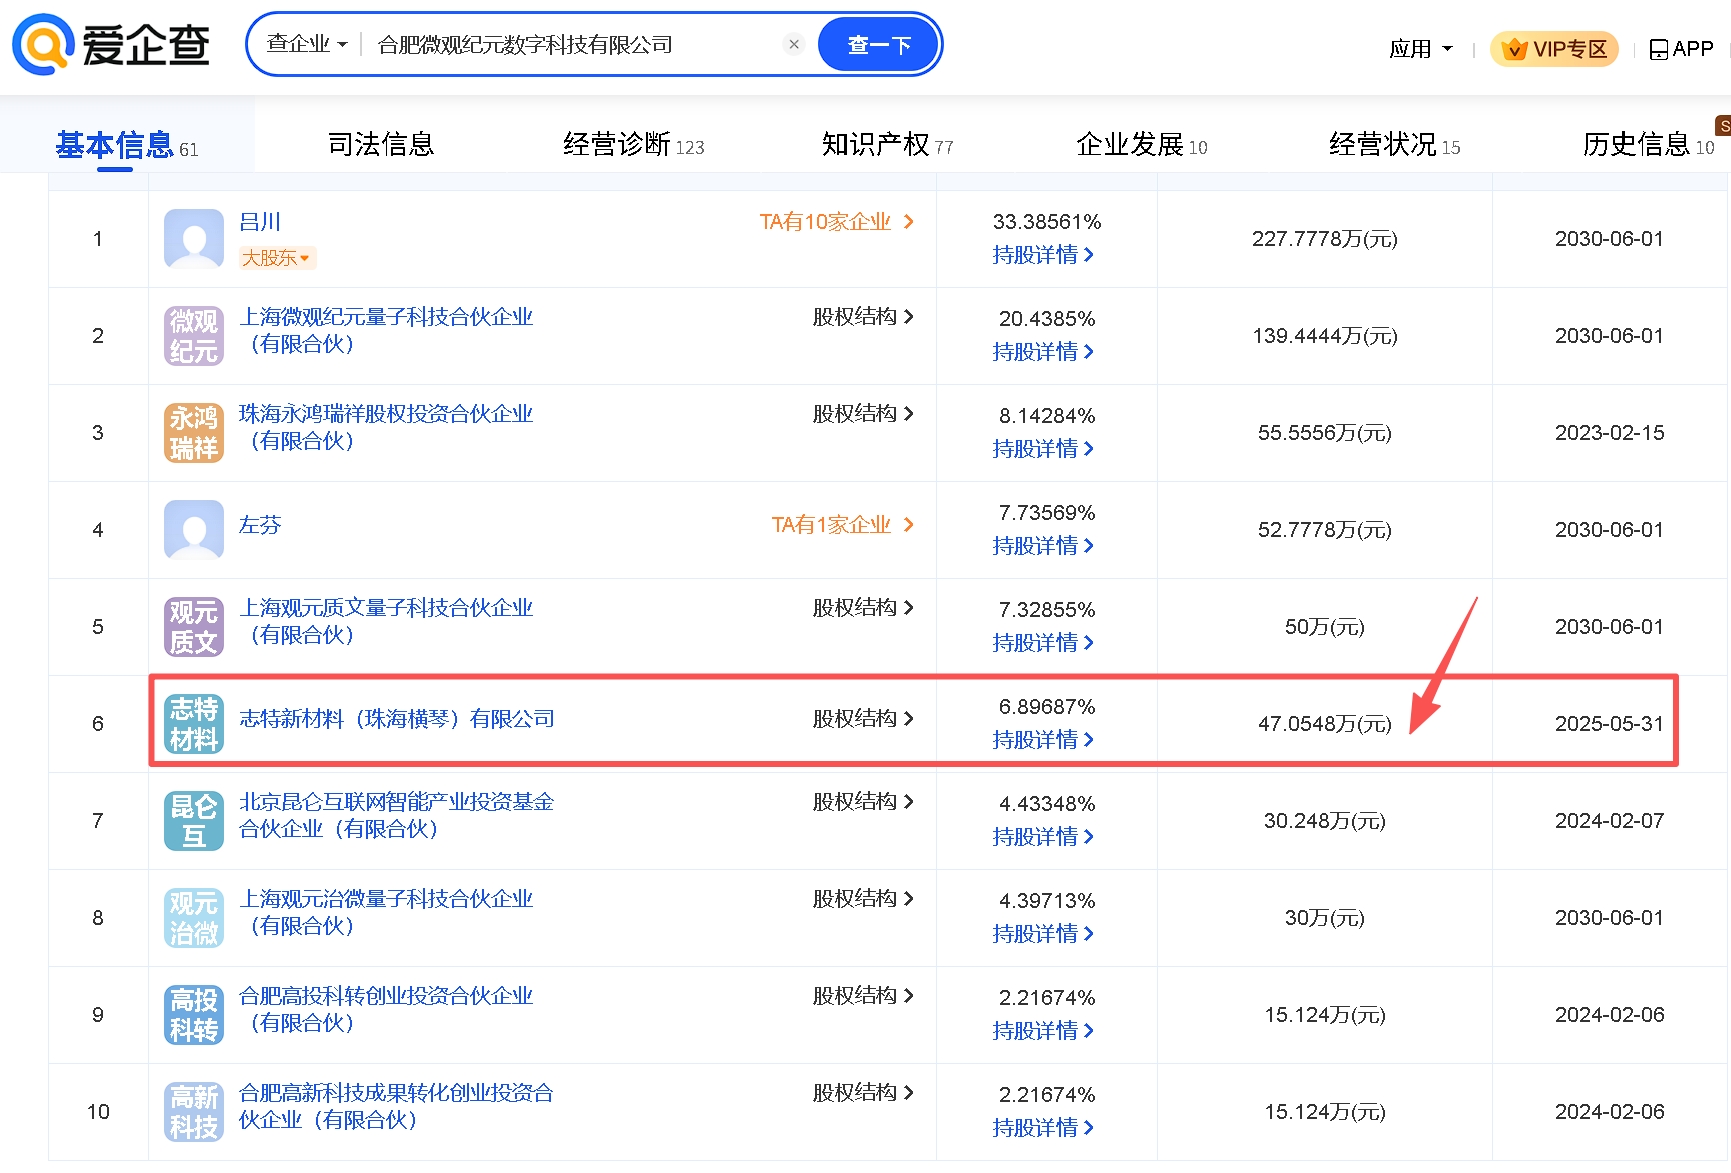Open the APP download icon
The height and width of the screenshot is (1173, 1731).
[x=1658, y=49]
